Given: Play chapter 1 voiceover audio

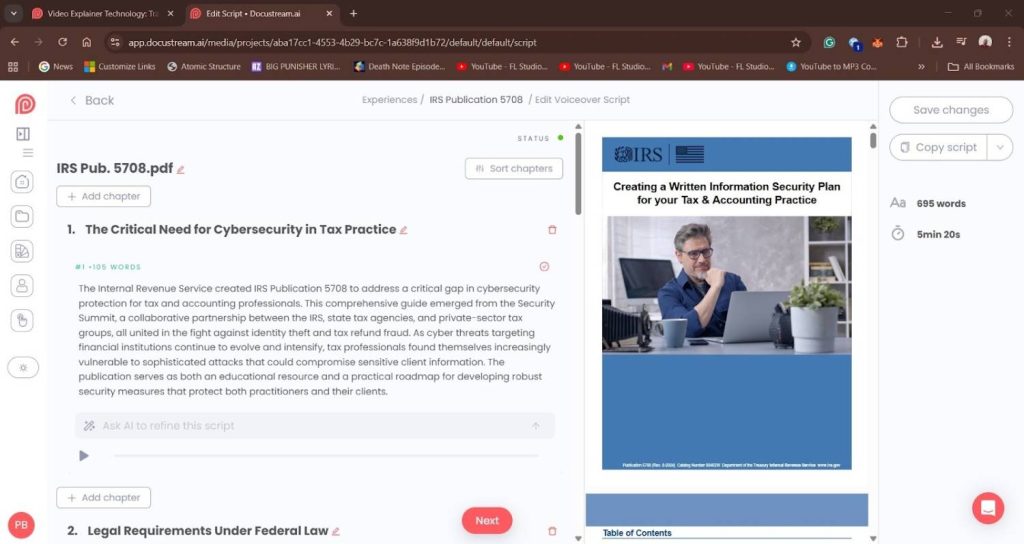Looking at the screenshot, I should coord(84,456).
